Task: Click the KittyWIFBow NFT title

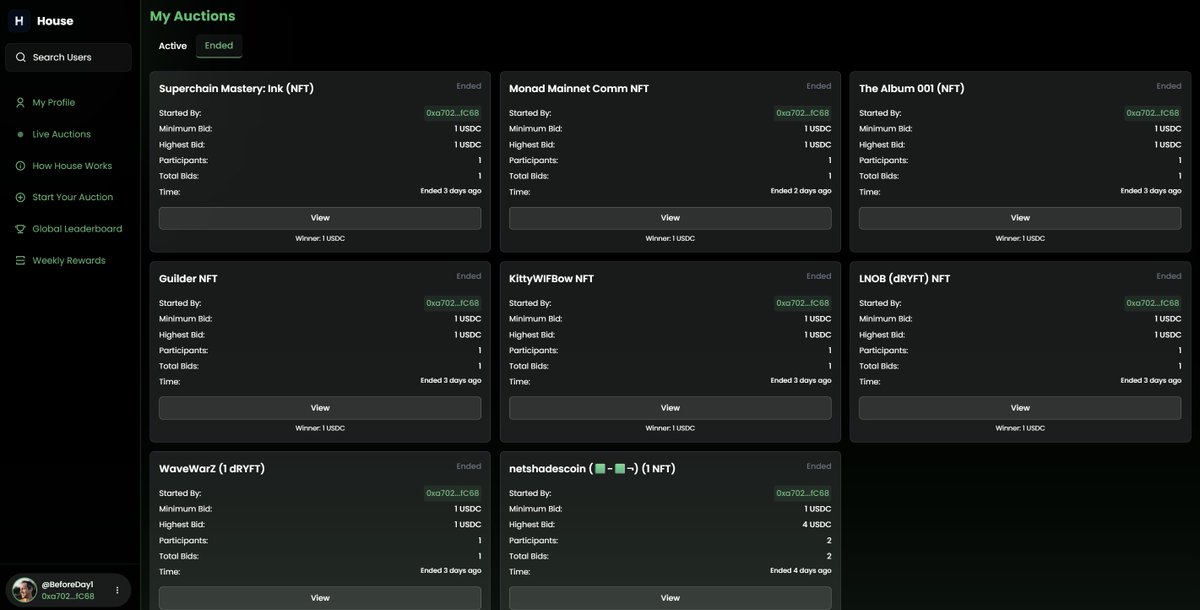Action: 551,278
